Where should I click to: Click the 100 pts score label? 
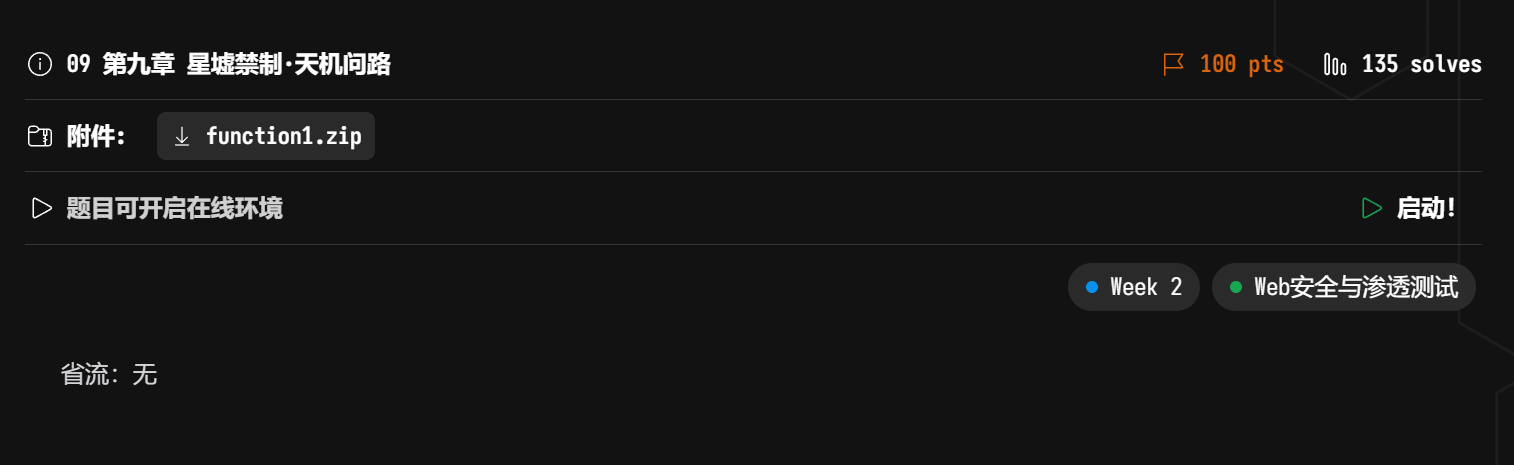point(1241,65)
